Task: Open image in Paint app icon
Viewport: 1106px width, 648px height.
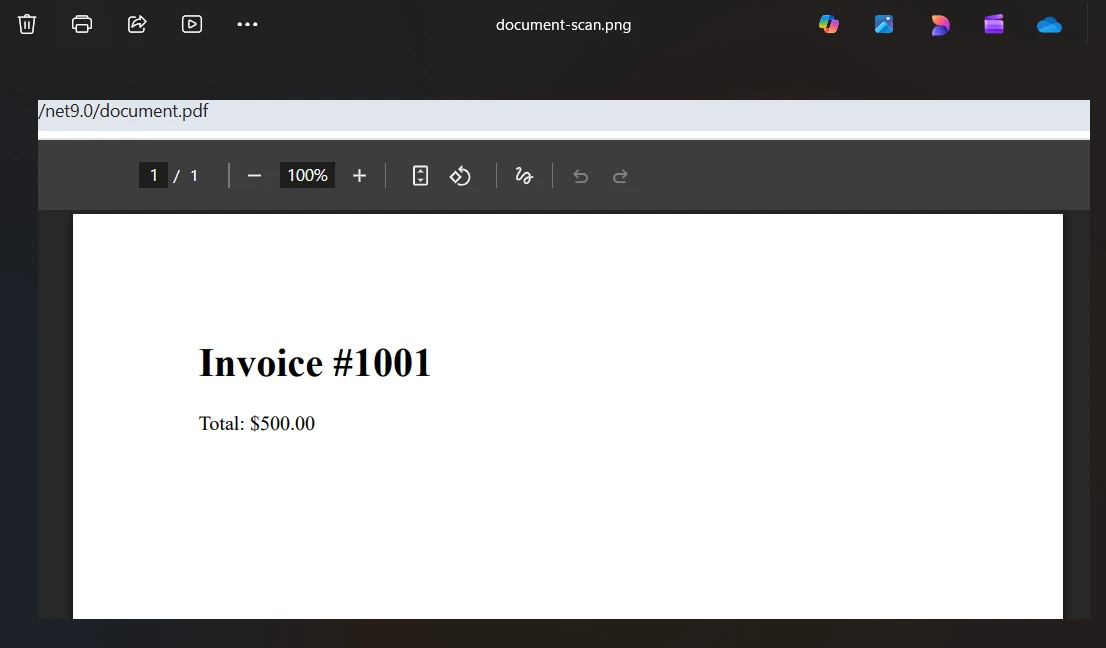Action: pos(884,24)
